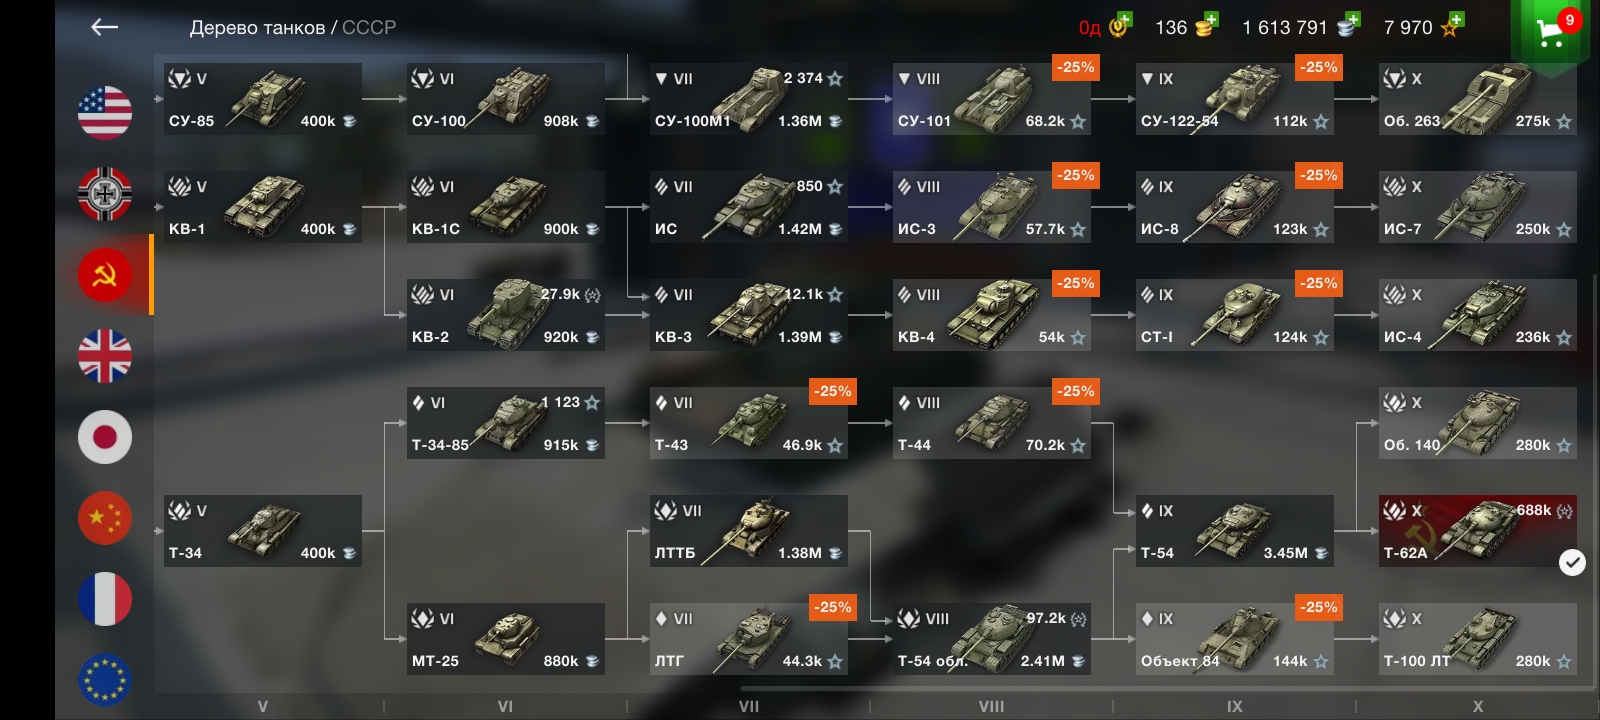Open the КВ-2 tank card
Viewport: 1600px width, 720px height.
(505, 315)
